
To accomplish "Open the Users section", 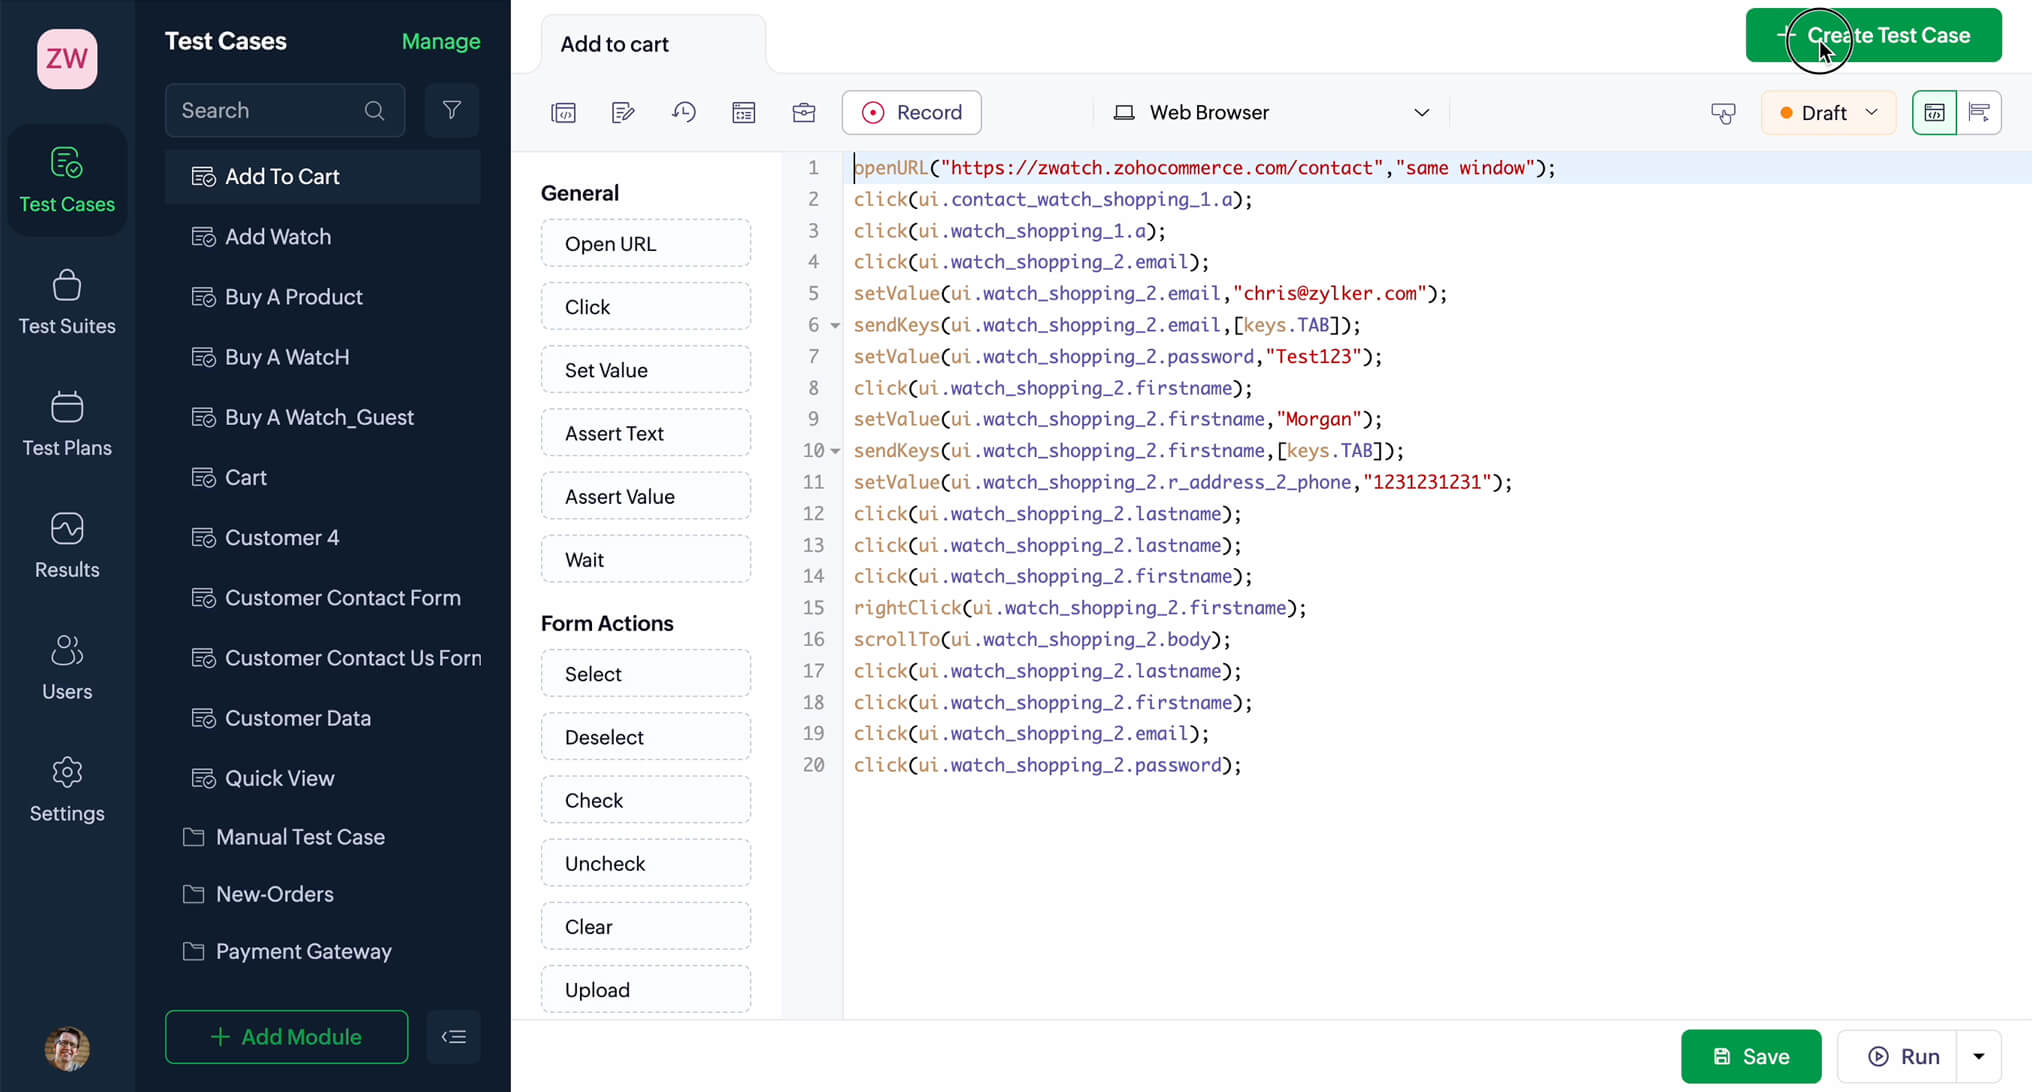I will 66,667.
